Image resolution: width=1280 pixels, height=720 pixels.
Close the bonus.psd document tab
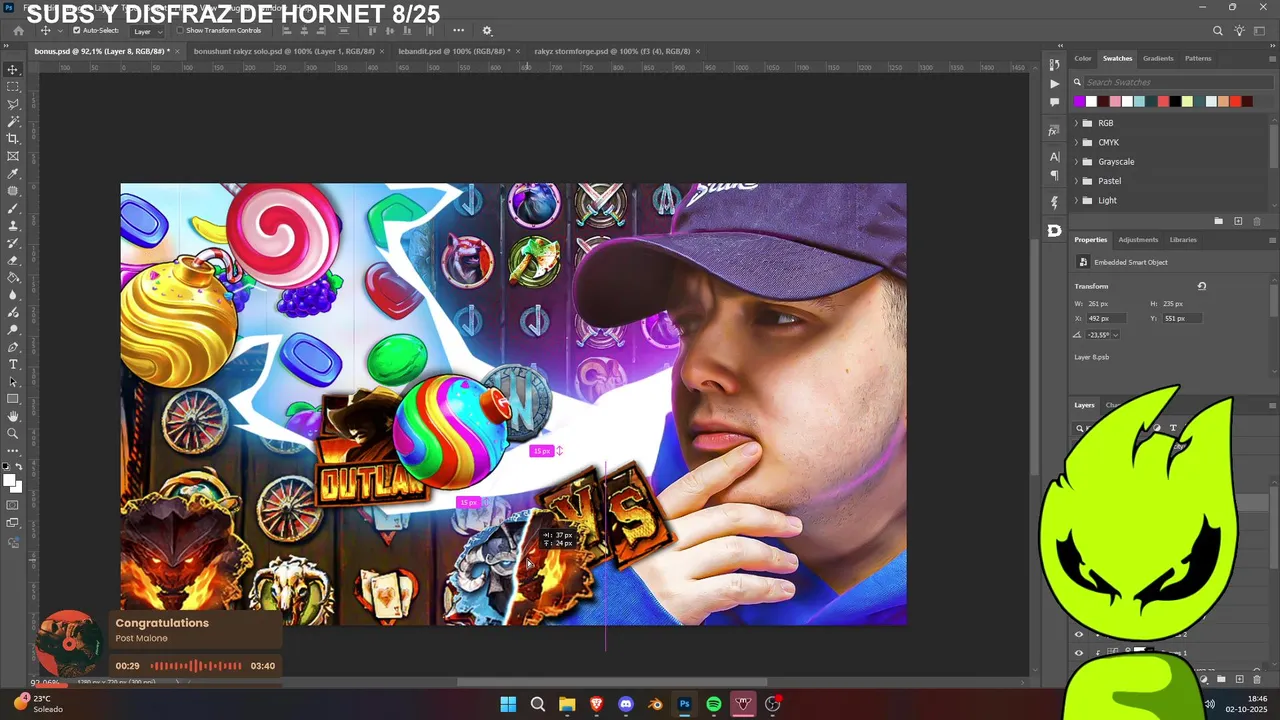[177, 51]
